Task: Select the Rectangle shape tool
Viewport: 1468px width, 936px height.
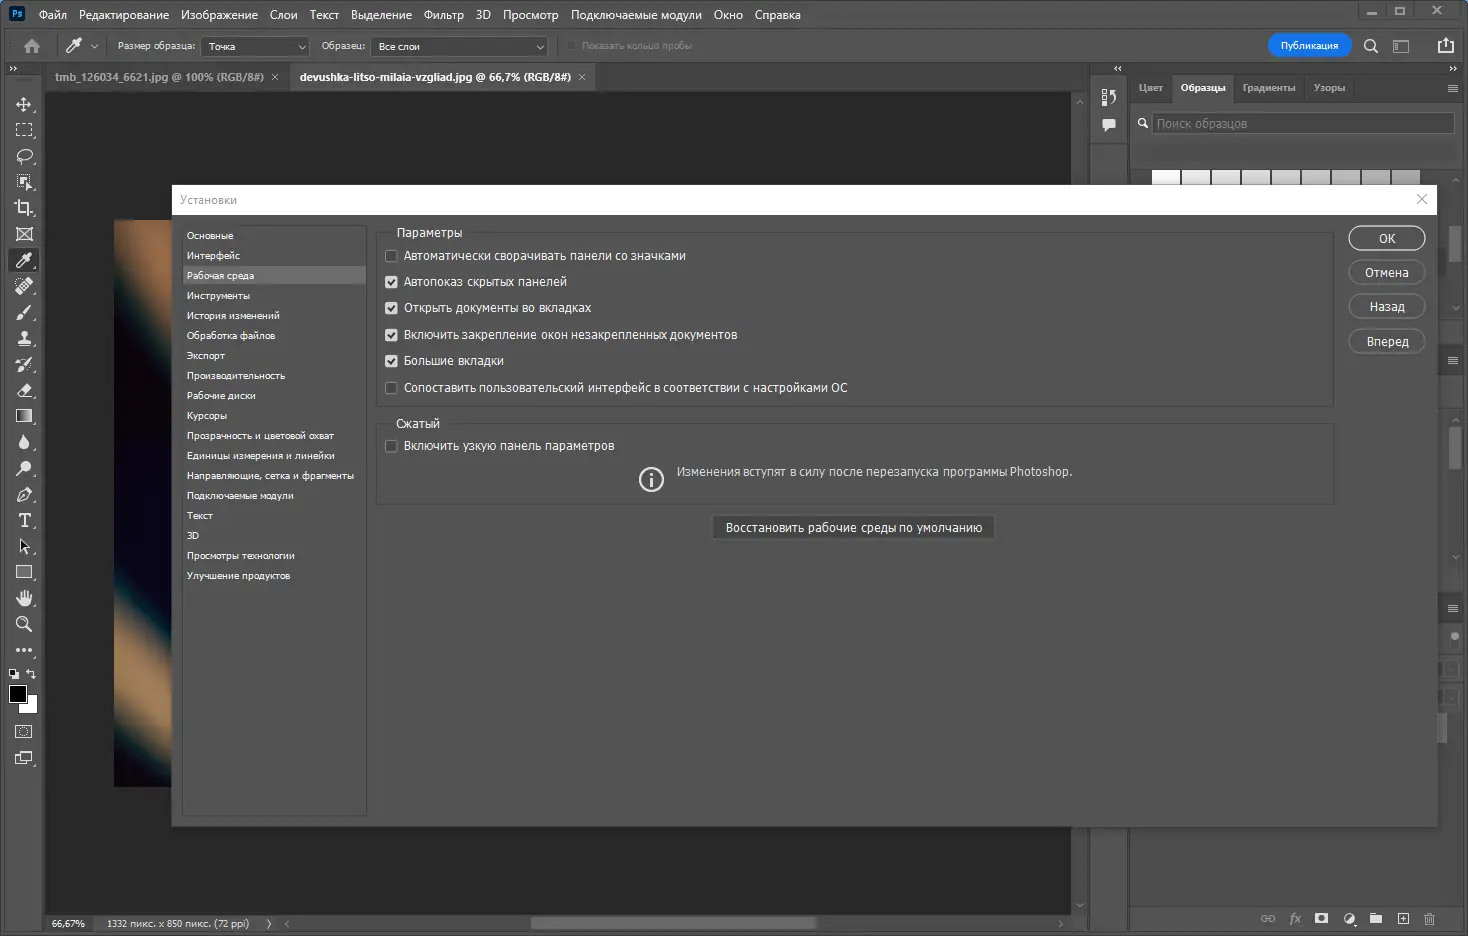Action: click(24, 572)
